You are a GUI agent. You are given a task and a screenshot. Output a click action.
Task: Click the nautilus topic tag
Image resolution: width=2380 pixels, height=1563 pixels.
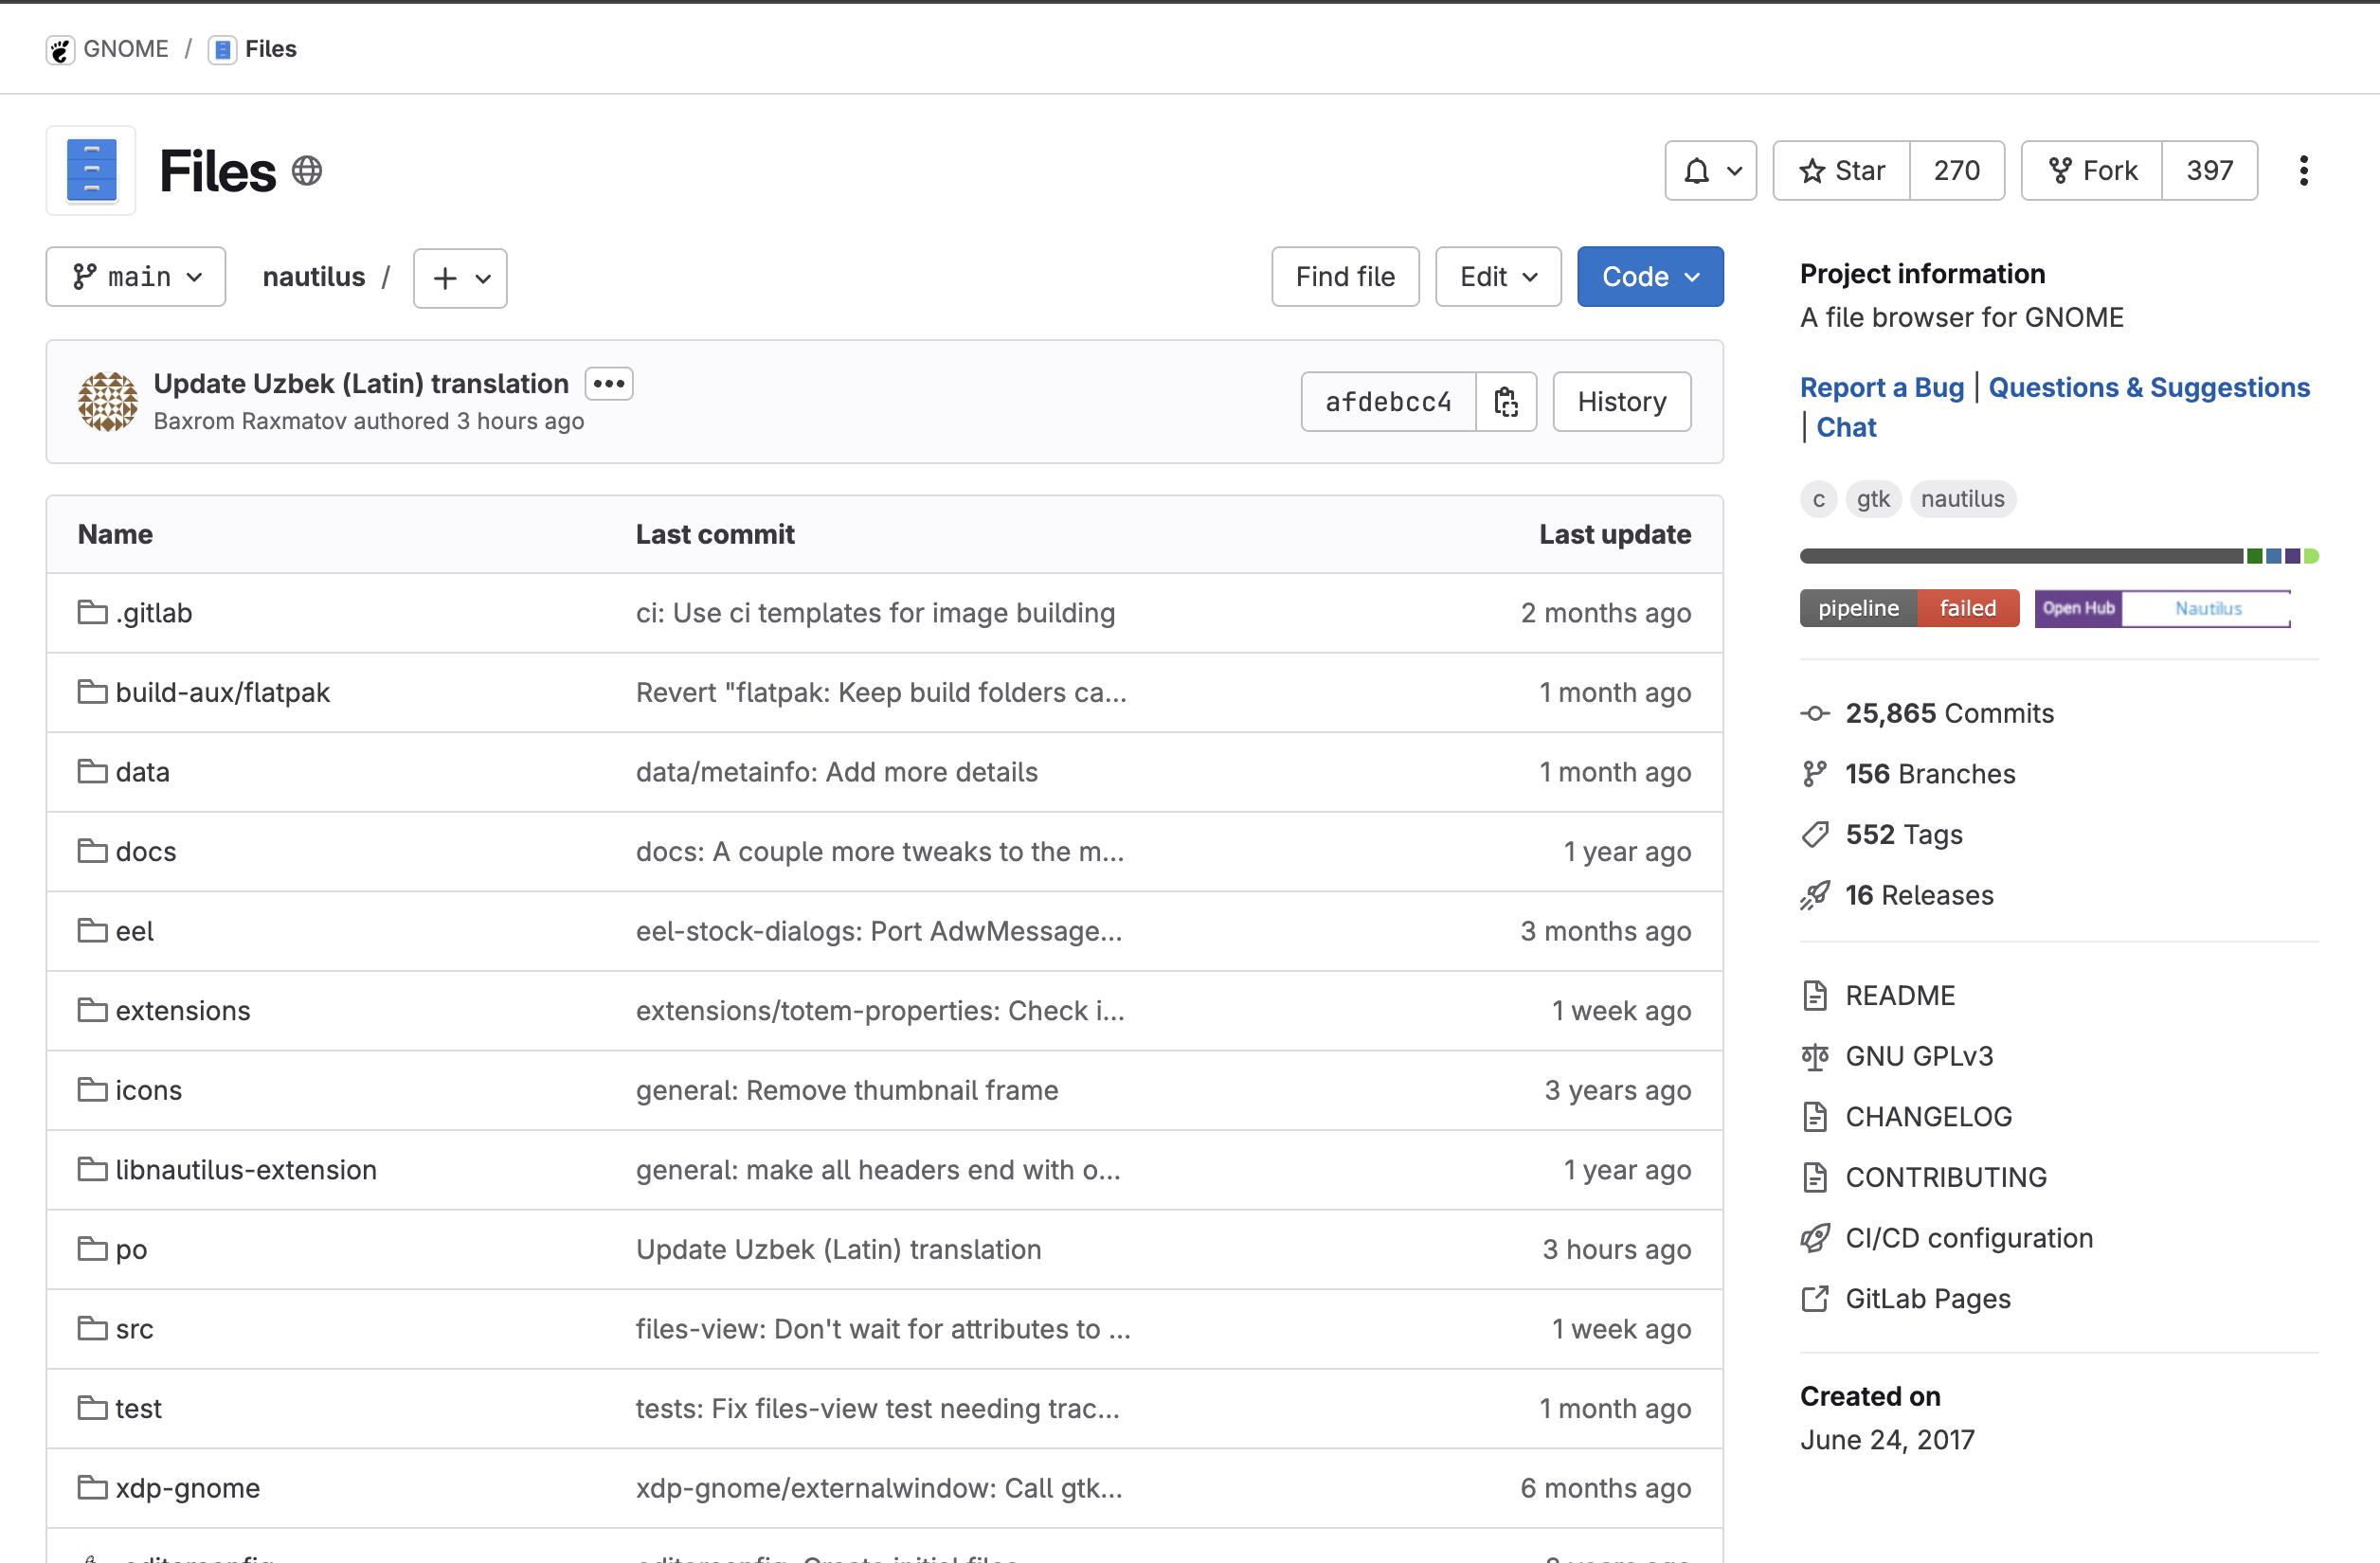click(1962, 498)
